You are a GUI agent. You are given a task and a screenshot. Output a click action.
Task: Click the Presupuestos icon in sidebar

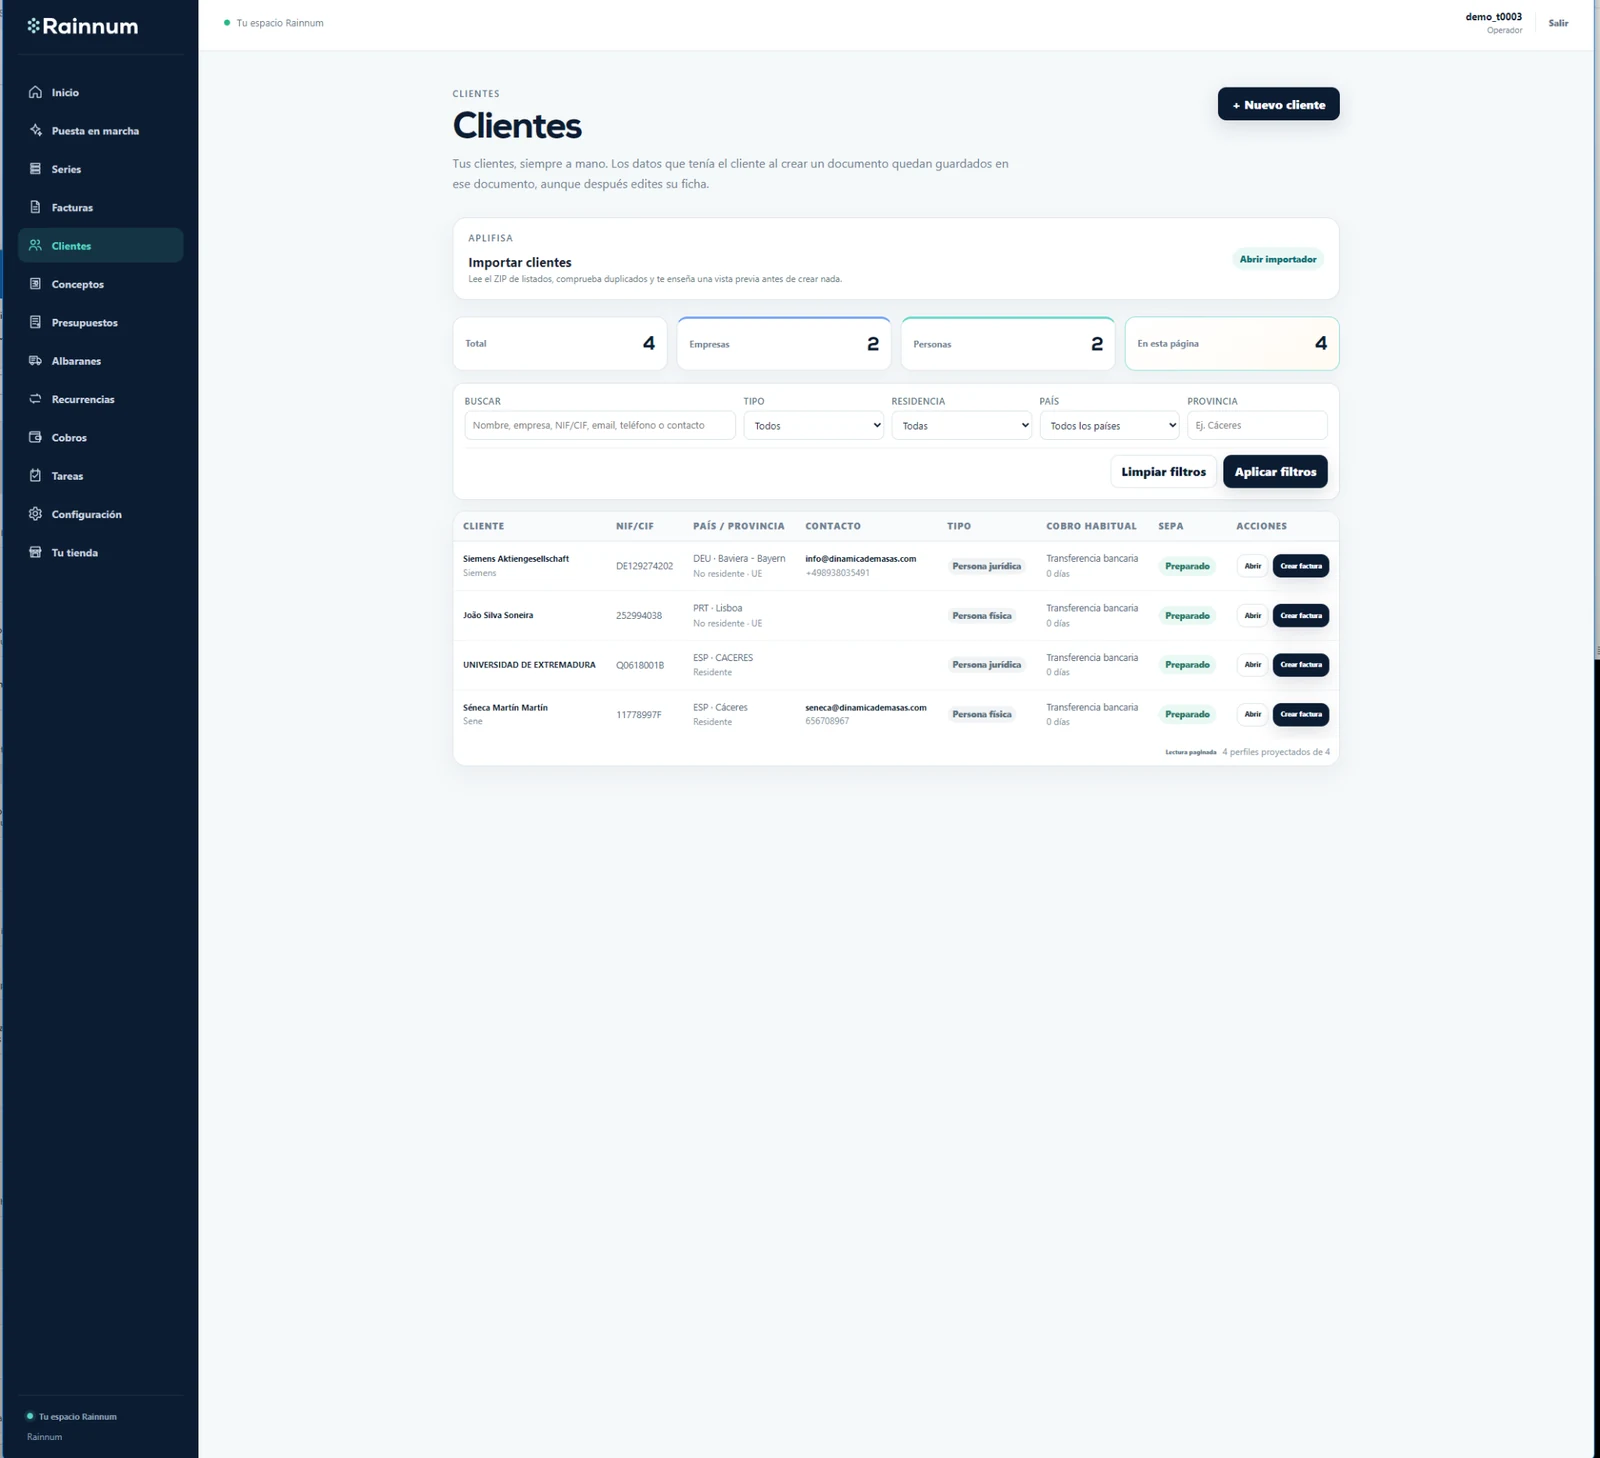coord(35,322)
